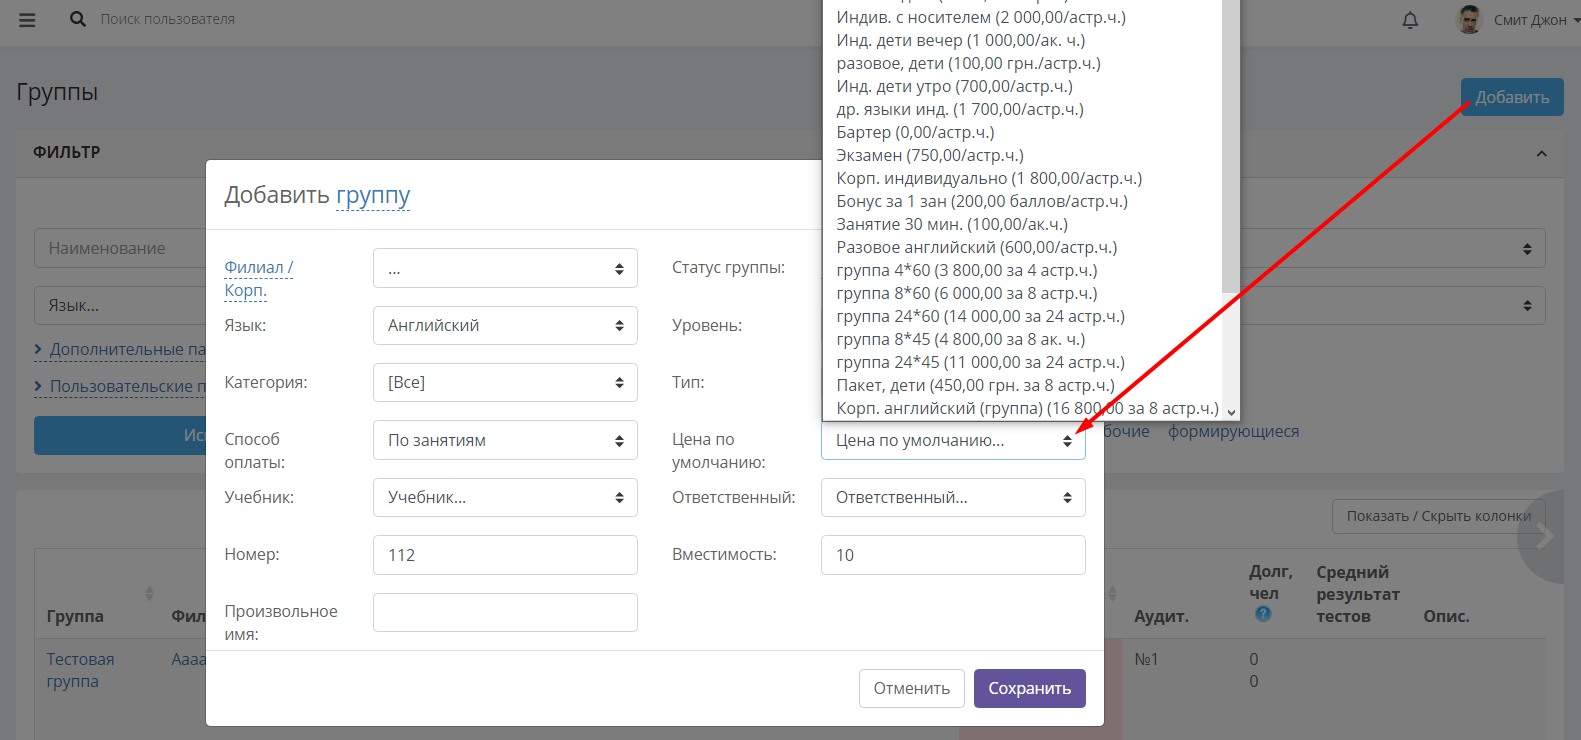Open the Учебник dropdown
The image size is (1581, 740).
pyautogui.click(x=505, y=497)
